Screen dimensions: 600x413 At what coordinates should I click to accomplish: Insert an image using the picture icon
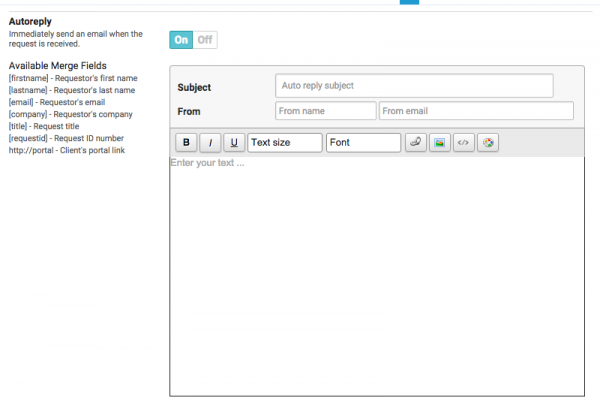tap(440, 142)
